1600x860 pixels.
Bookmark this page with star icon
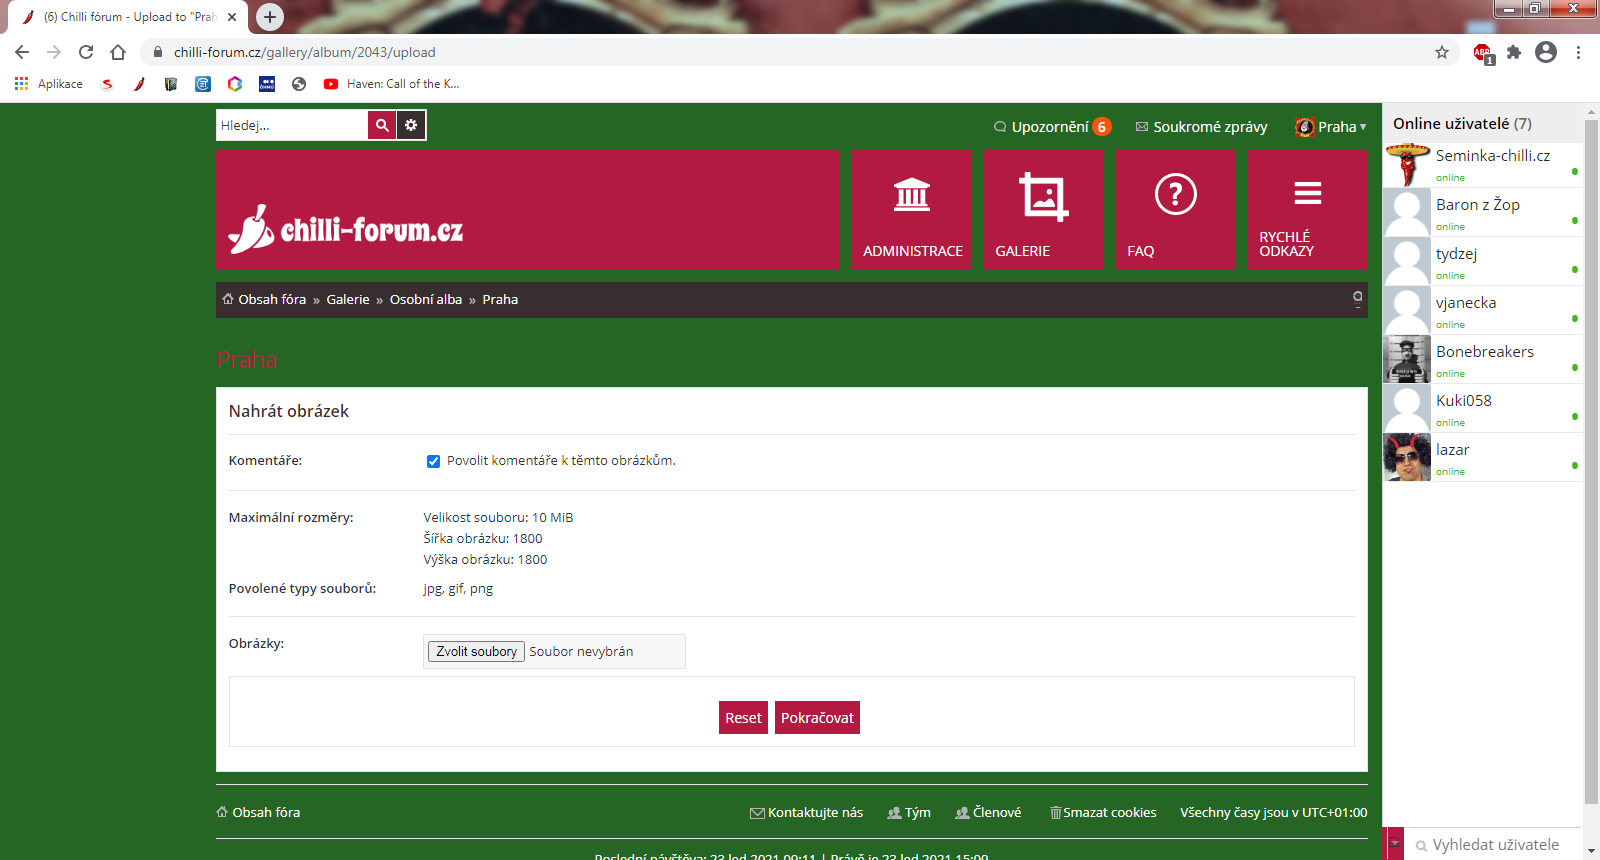pos(1441,52)
